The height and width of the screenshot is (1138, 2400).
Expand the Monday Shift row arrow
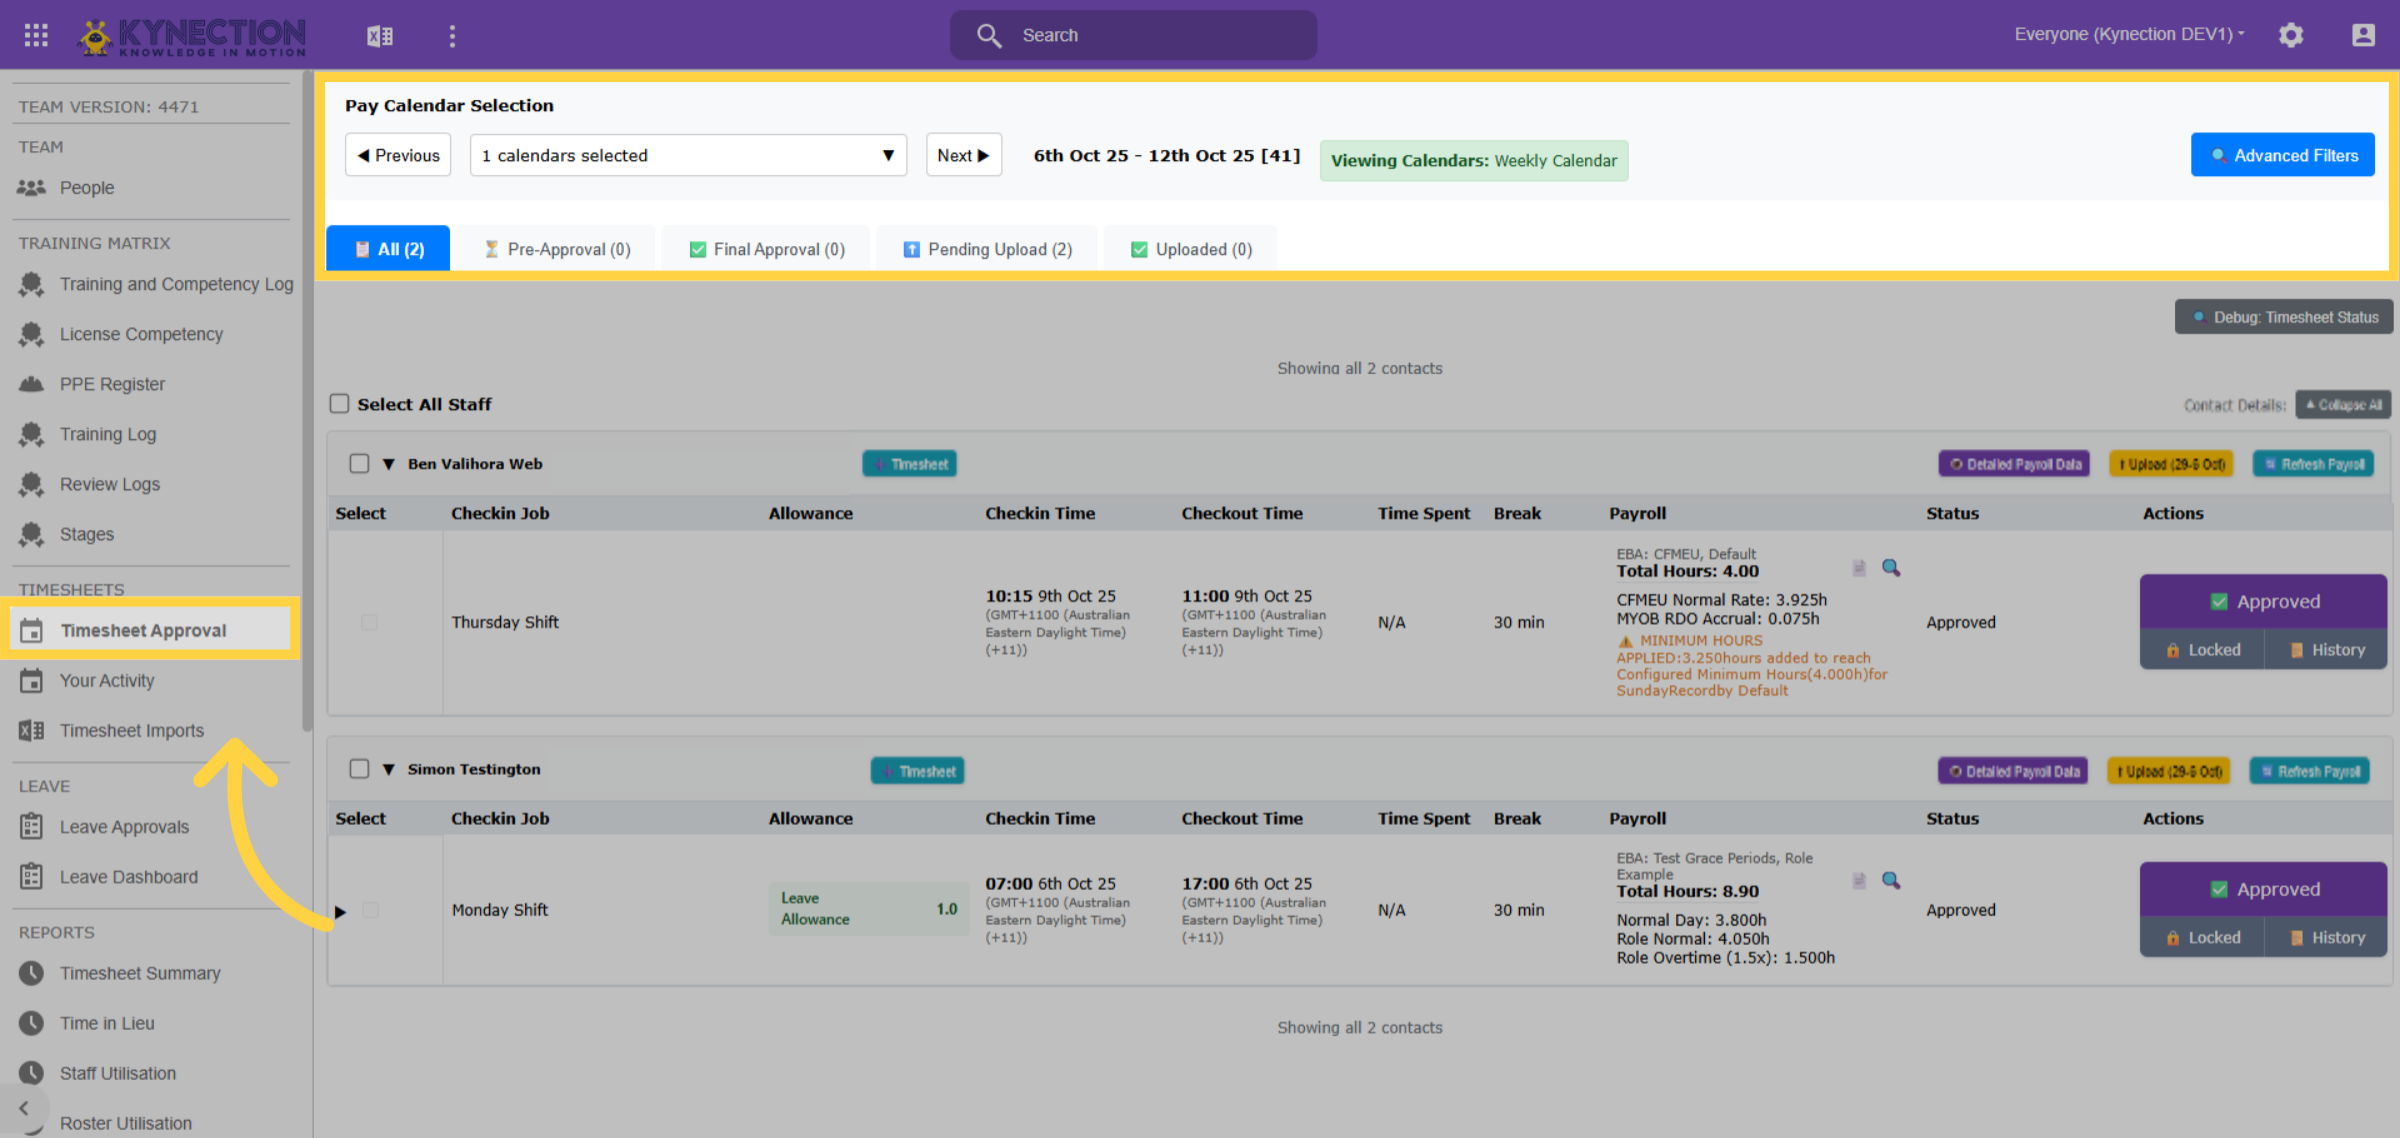[341, 912]
